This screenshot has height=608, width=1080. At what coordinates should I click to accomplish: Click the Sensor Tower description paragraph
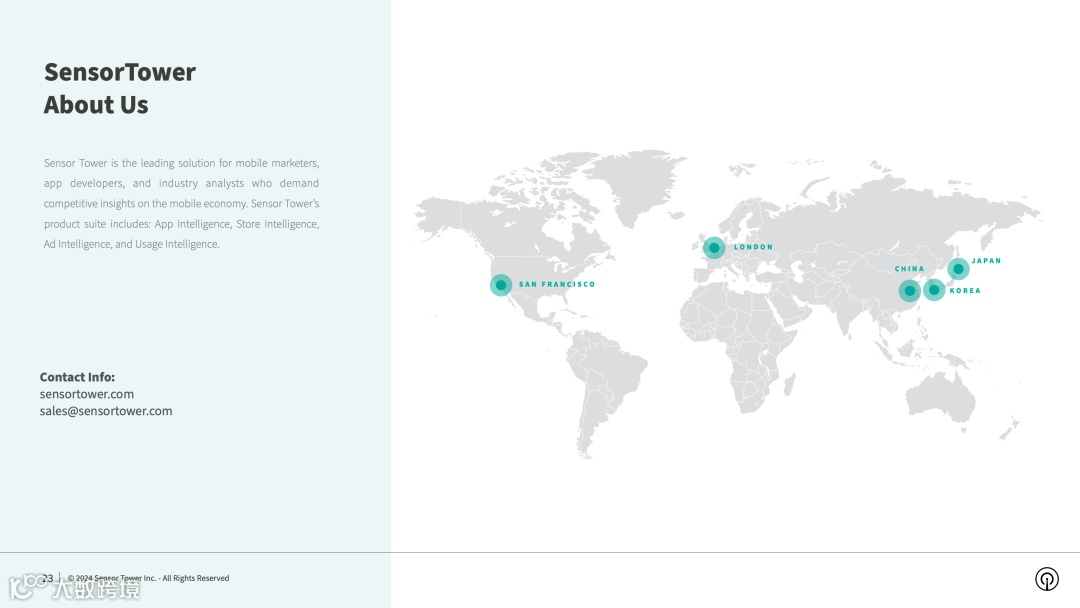coord(181,204)
